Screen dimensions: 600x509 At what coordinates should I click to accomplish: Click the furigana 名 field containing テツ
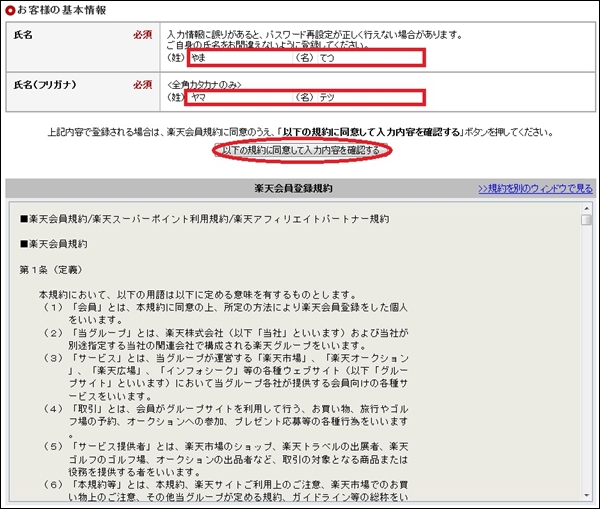pos(370,98)
